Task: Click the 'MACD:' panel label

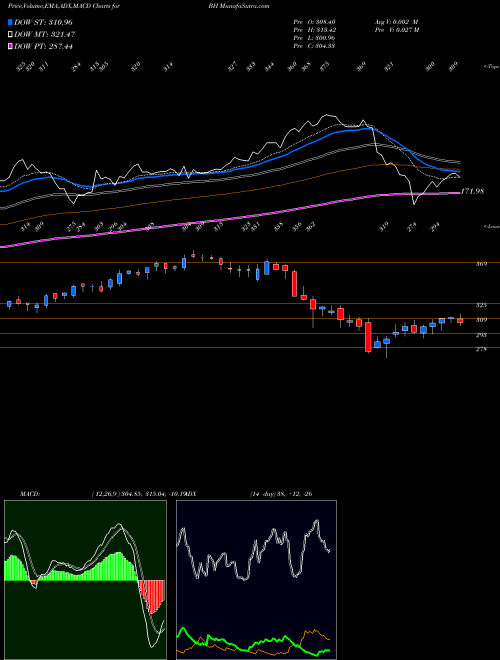Action: click(29, 494)
